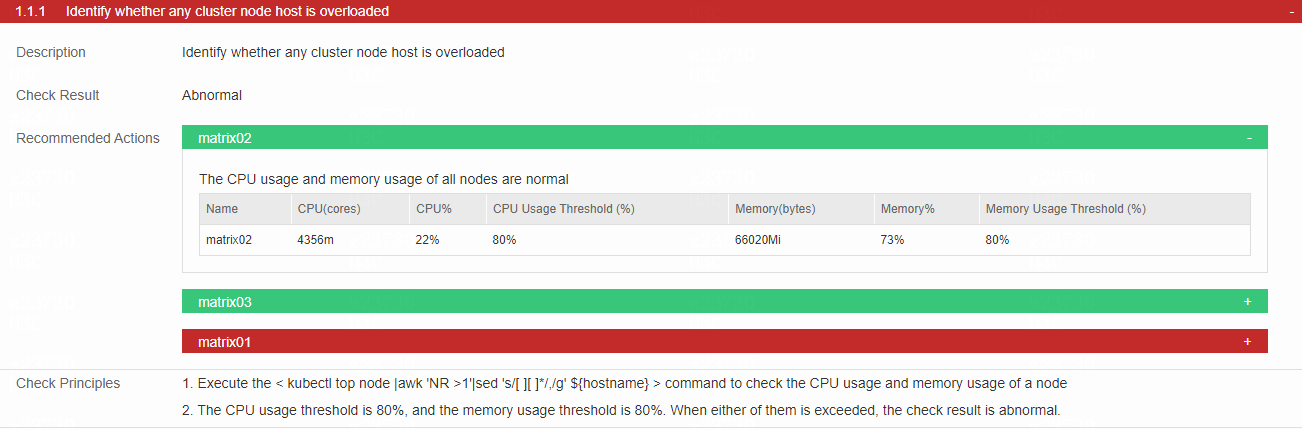Screen dimensions: 1302x429
Task: Collapse the matrix02 panel with the minus icon
Action: [x=1249, y=138]
